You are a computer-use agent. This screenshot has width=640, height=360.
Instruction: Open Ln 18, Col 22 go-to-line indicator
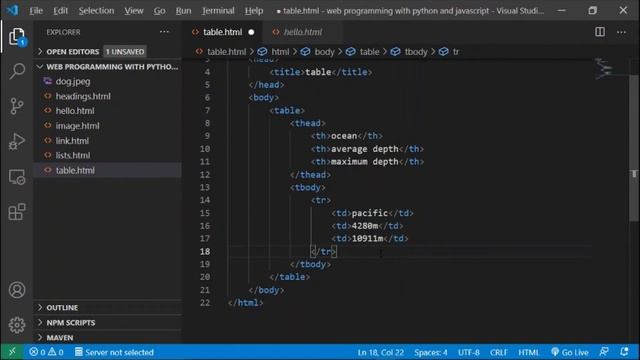coord(380,352)
